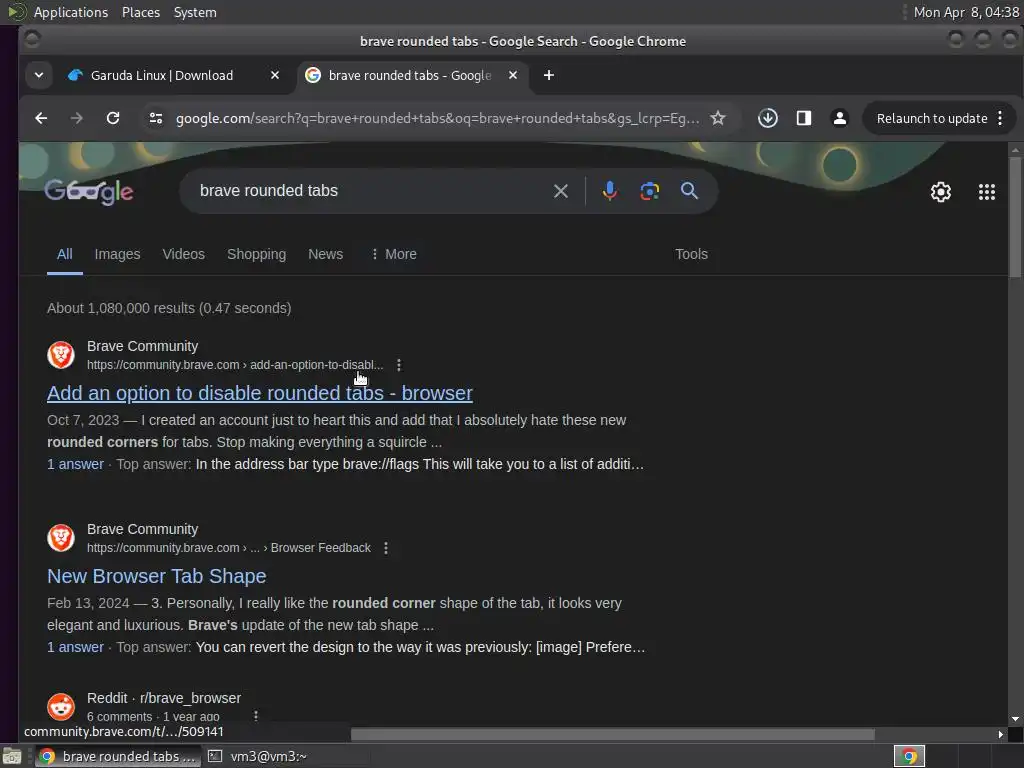Click the Brave favicon of second result
Screen dimensions: 1024x768
(61, 537)
